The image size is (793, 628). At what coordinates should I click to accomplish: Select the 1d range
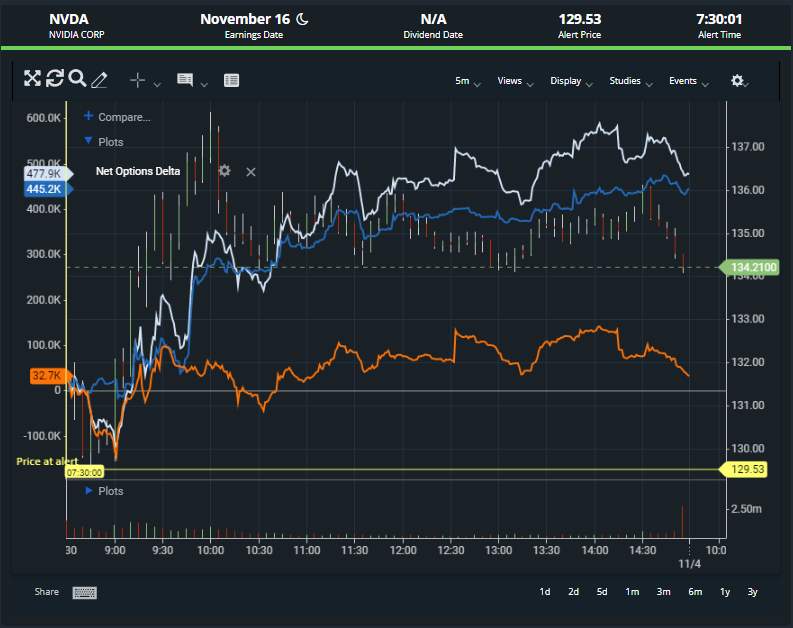click(545, 592)
